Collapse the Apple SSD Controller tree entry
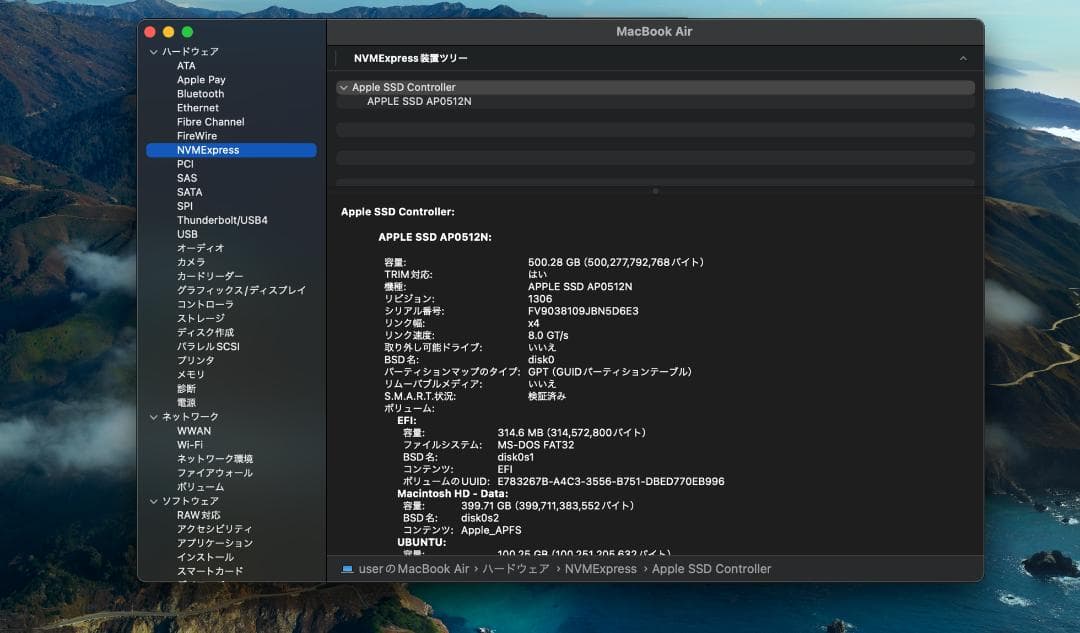 [x=344, y=87]
